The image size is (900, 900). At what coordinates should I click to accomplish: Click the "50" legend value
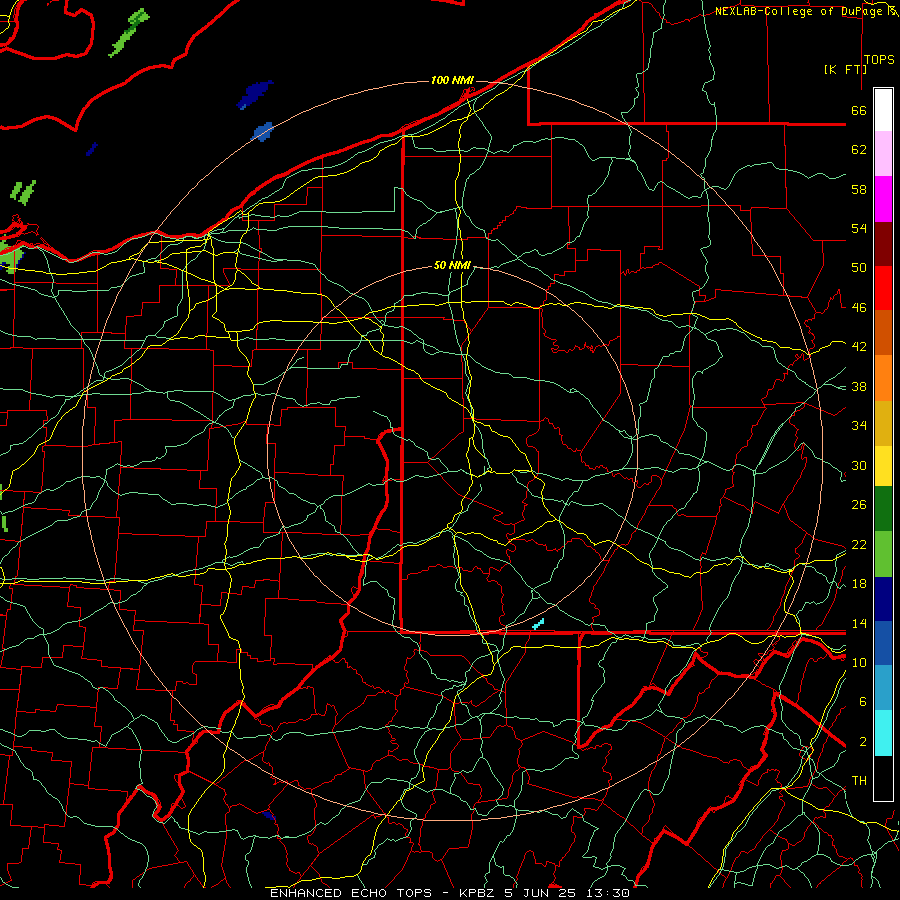click(x=859, y=267)
